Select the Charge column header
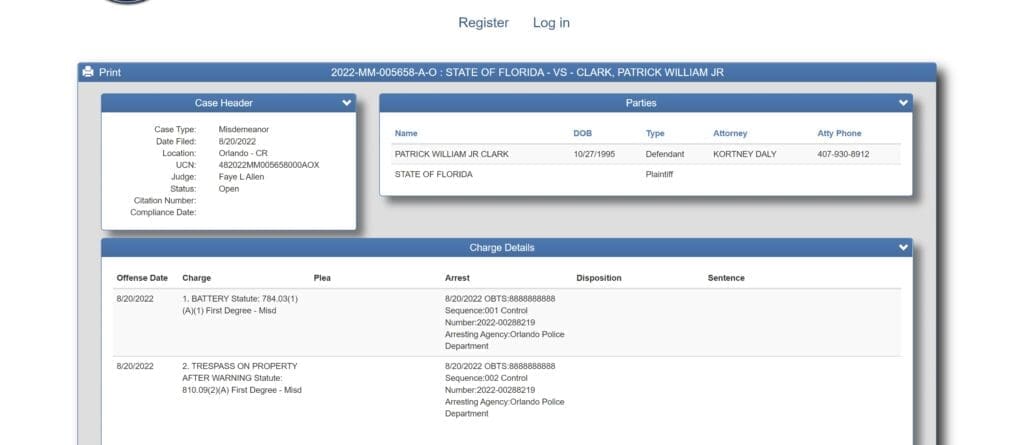Image resolution: width=1024 pixels, height=445 pixels. point(196,278)
